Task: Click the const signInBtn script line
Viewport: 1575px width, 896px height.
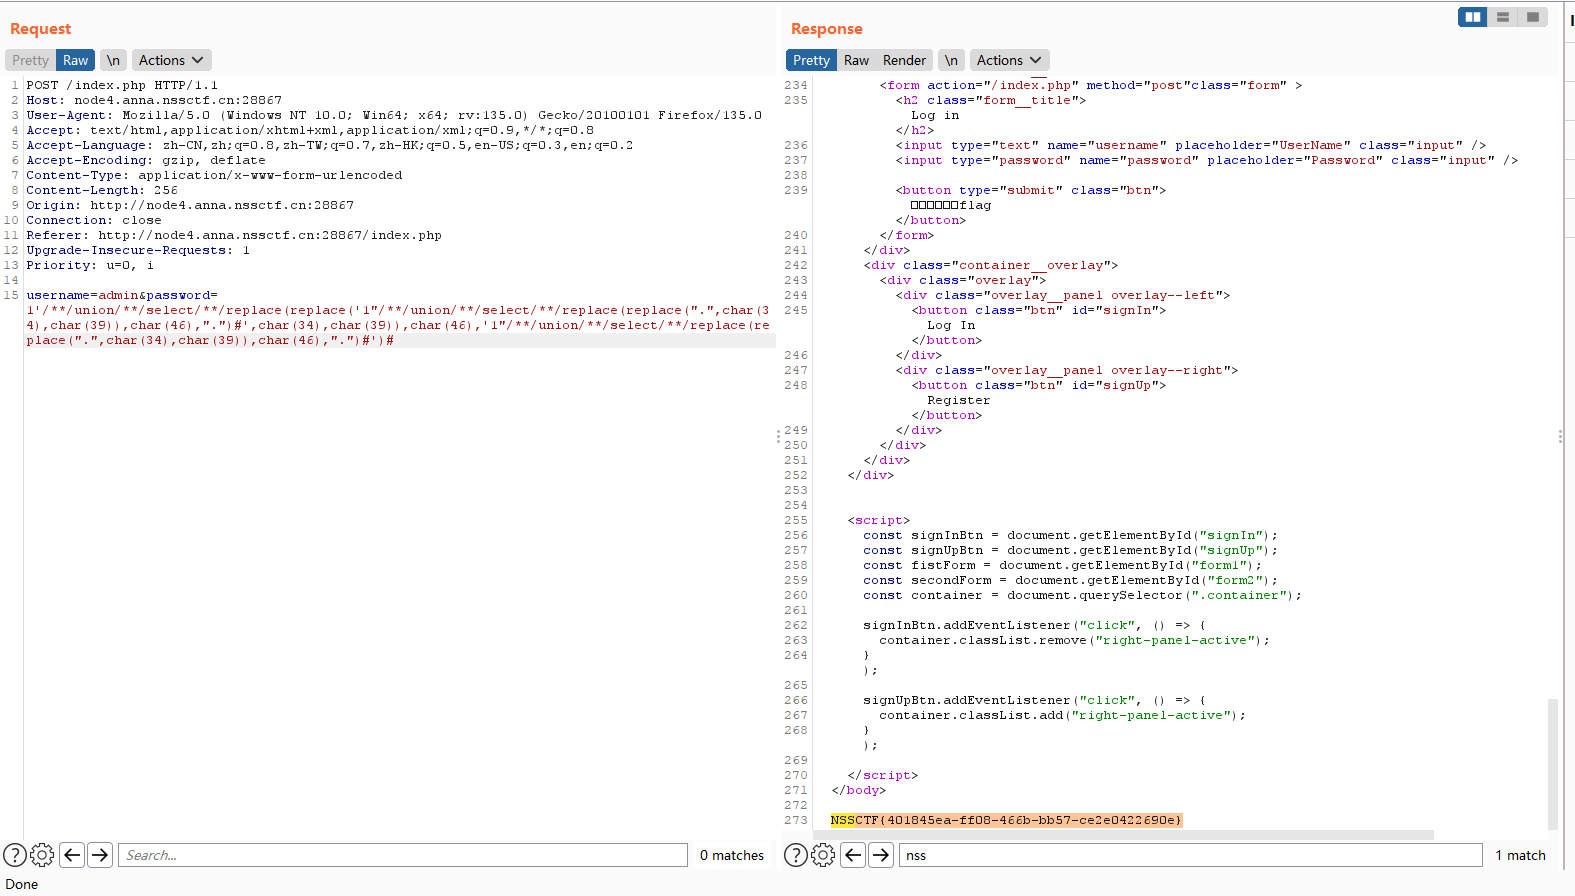Action: (1070, 535)
